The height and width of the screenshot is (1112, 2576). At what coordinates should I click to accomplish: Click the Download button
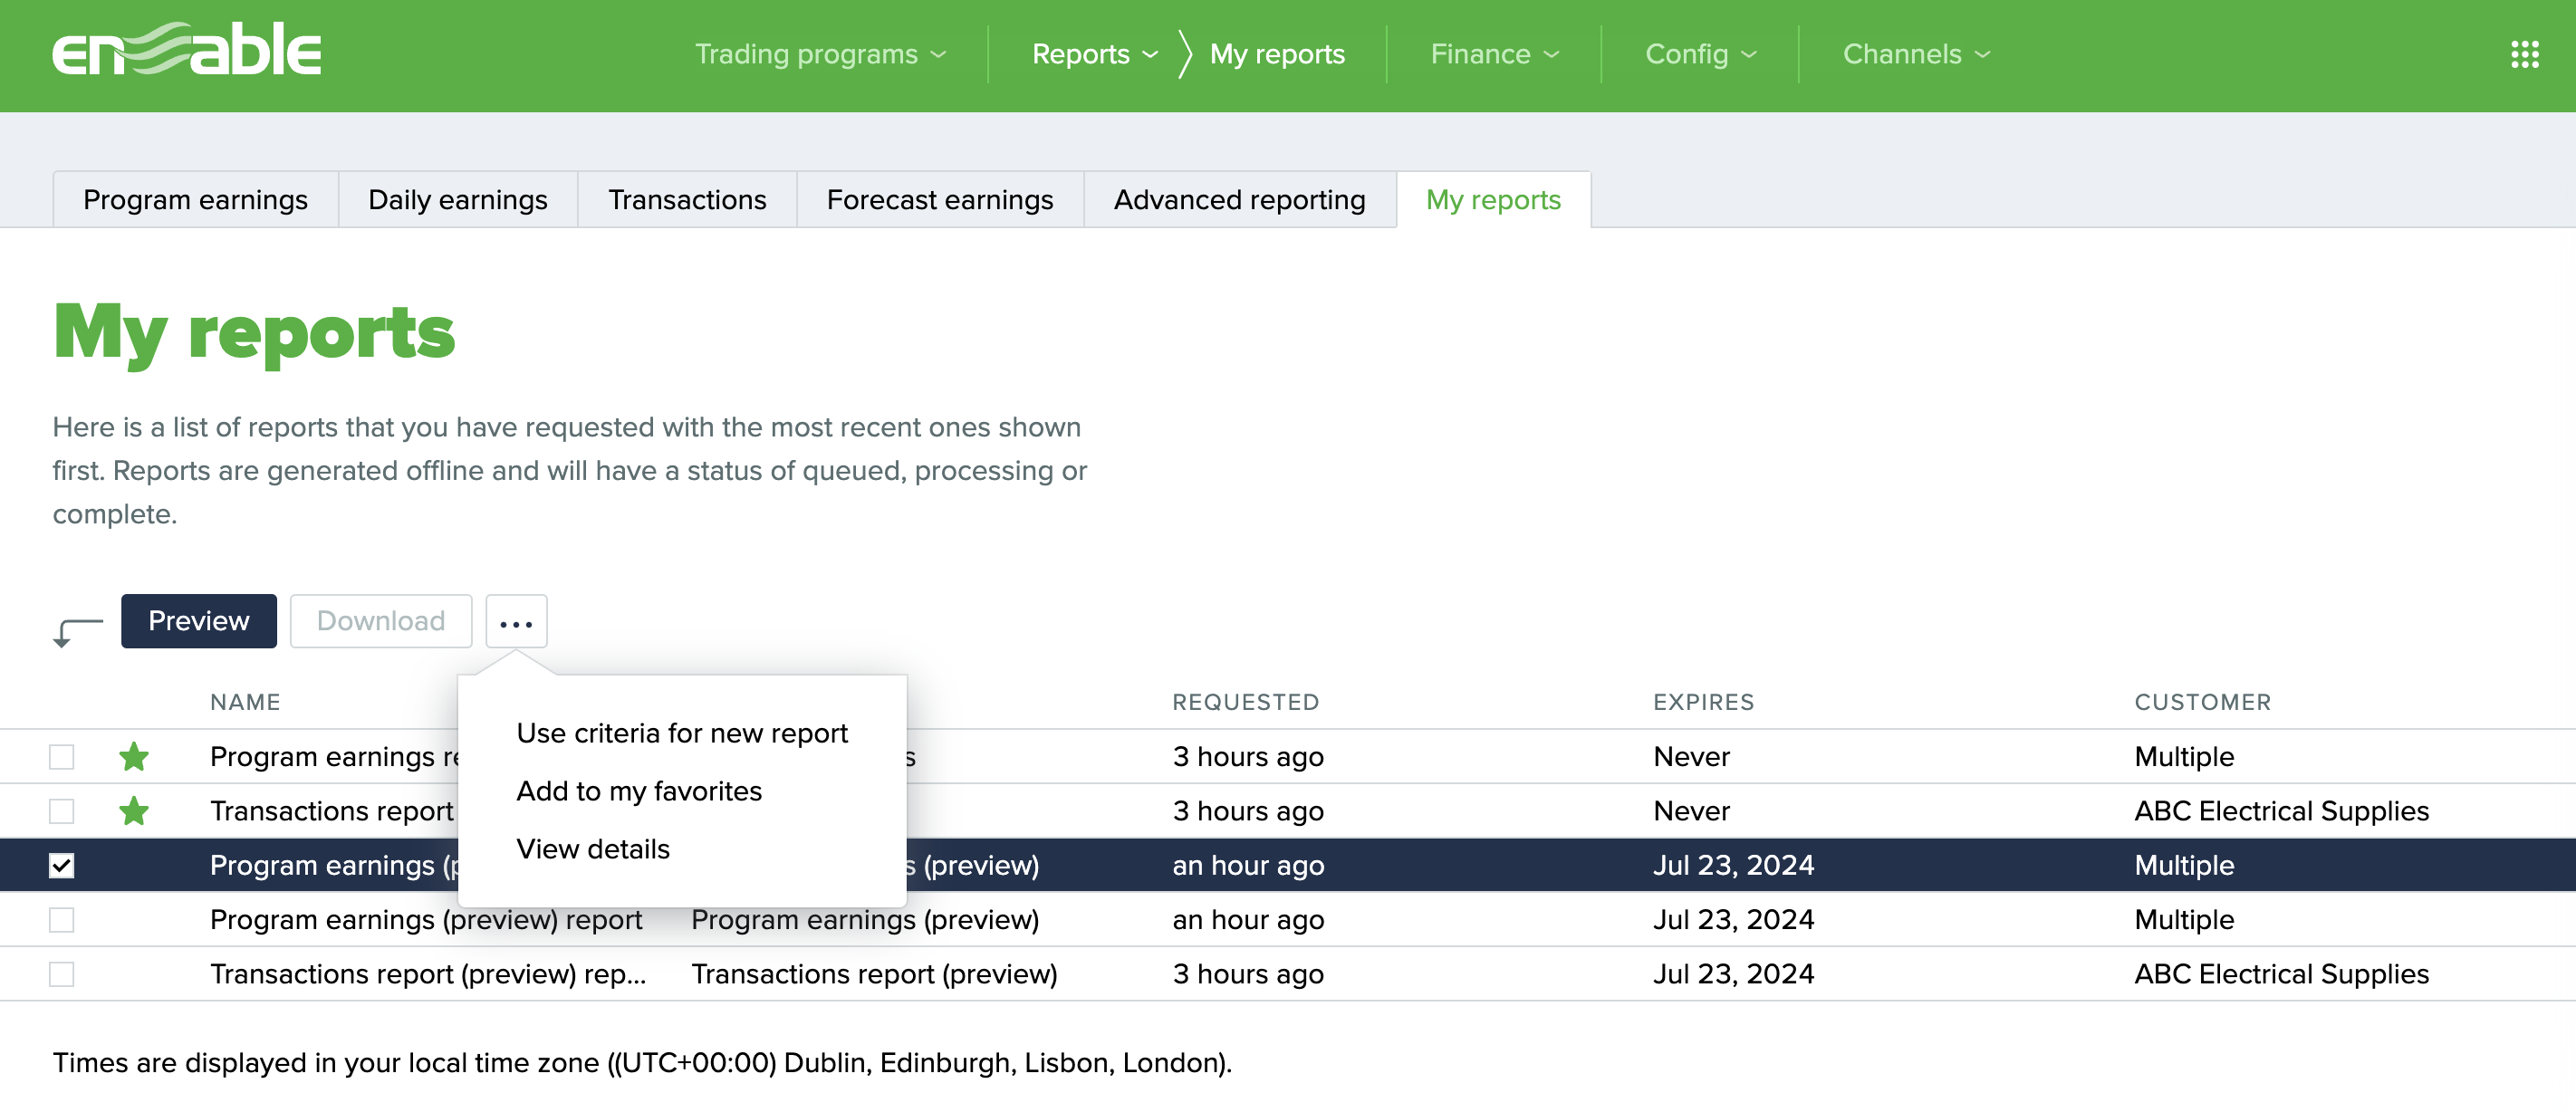tap(380, 621)
